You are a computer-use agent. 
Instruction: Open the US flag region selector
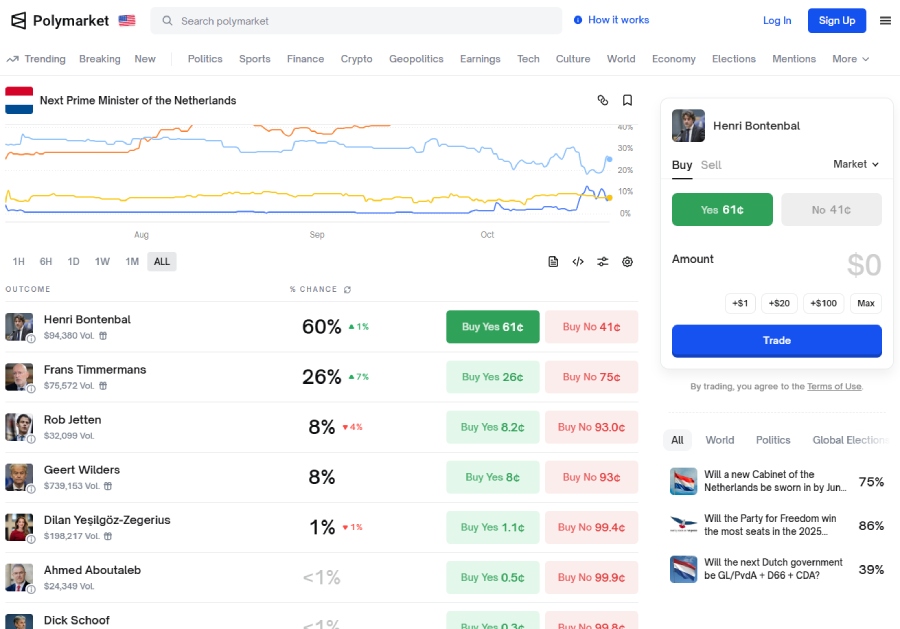point(127,20)
